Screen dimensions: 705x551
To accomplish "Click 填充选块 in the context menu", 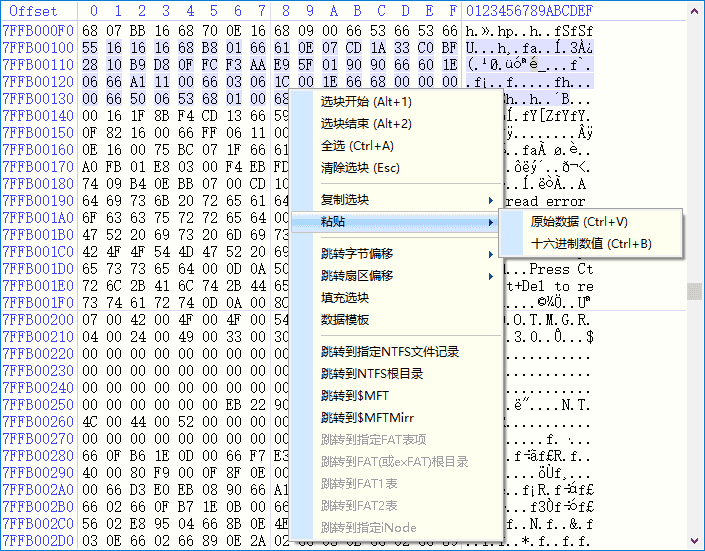I will click(x=345, y=297).
